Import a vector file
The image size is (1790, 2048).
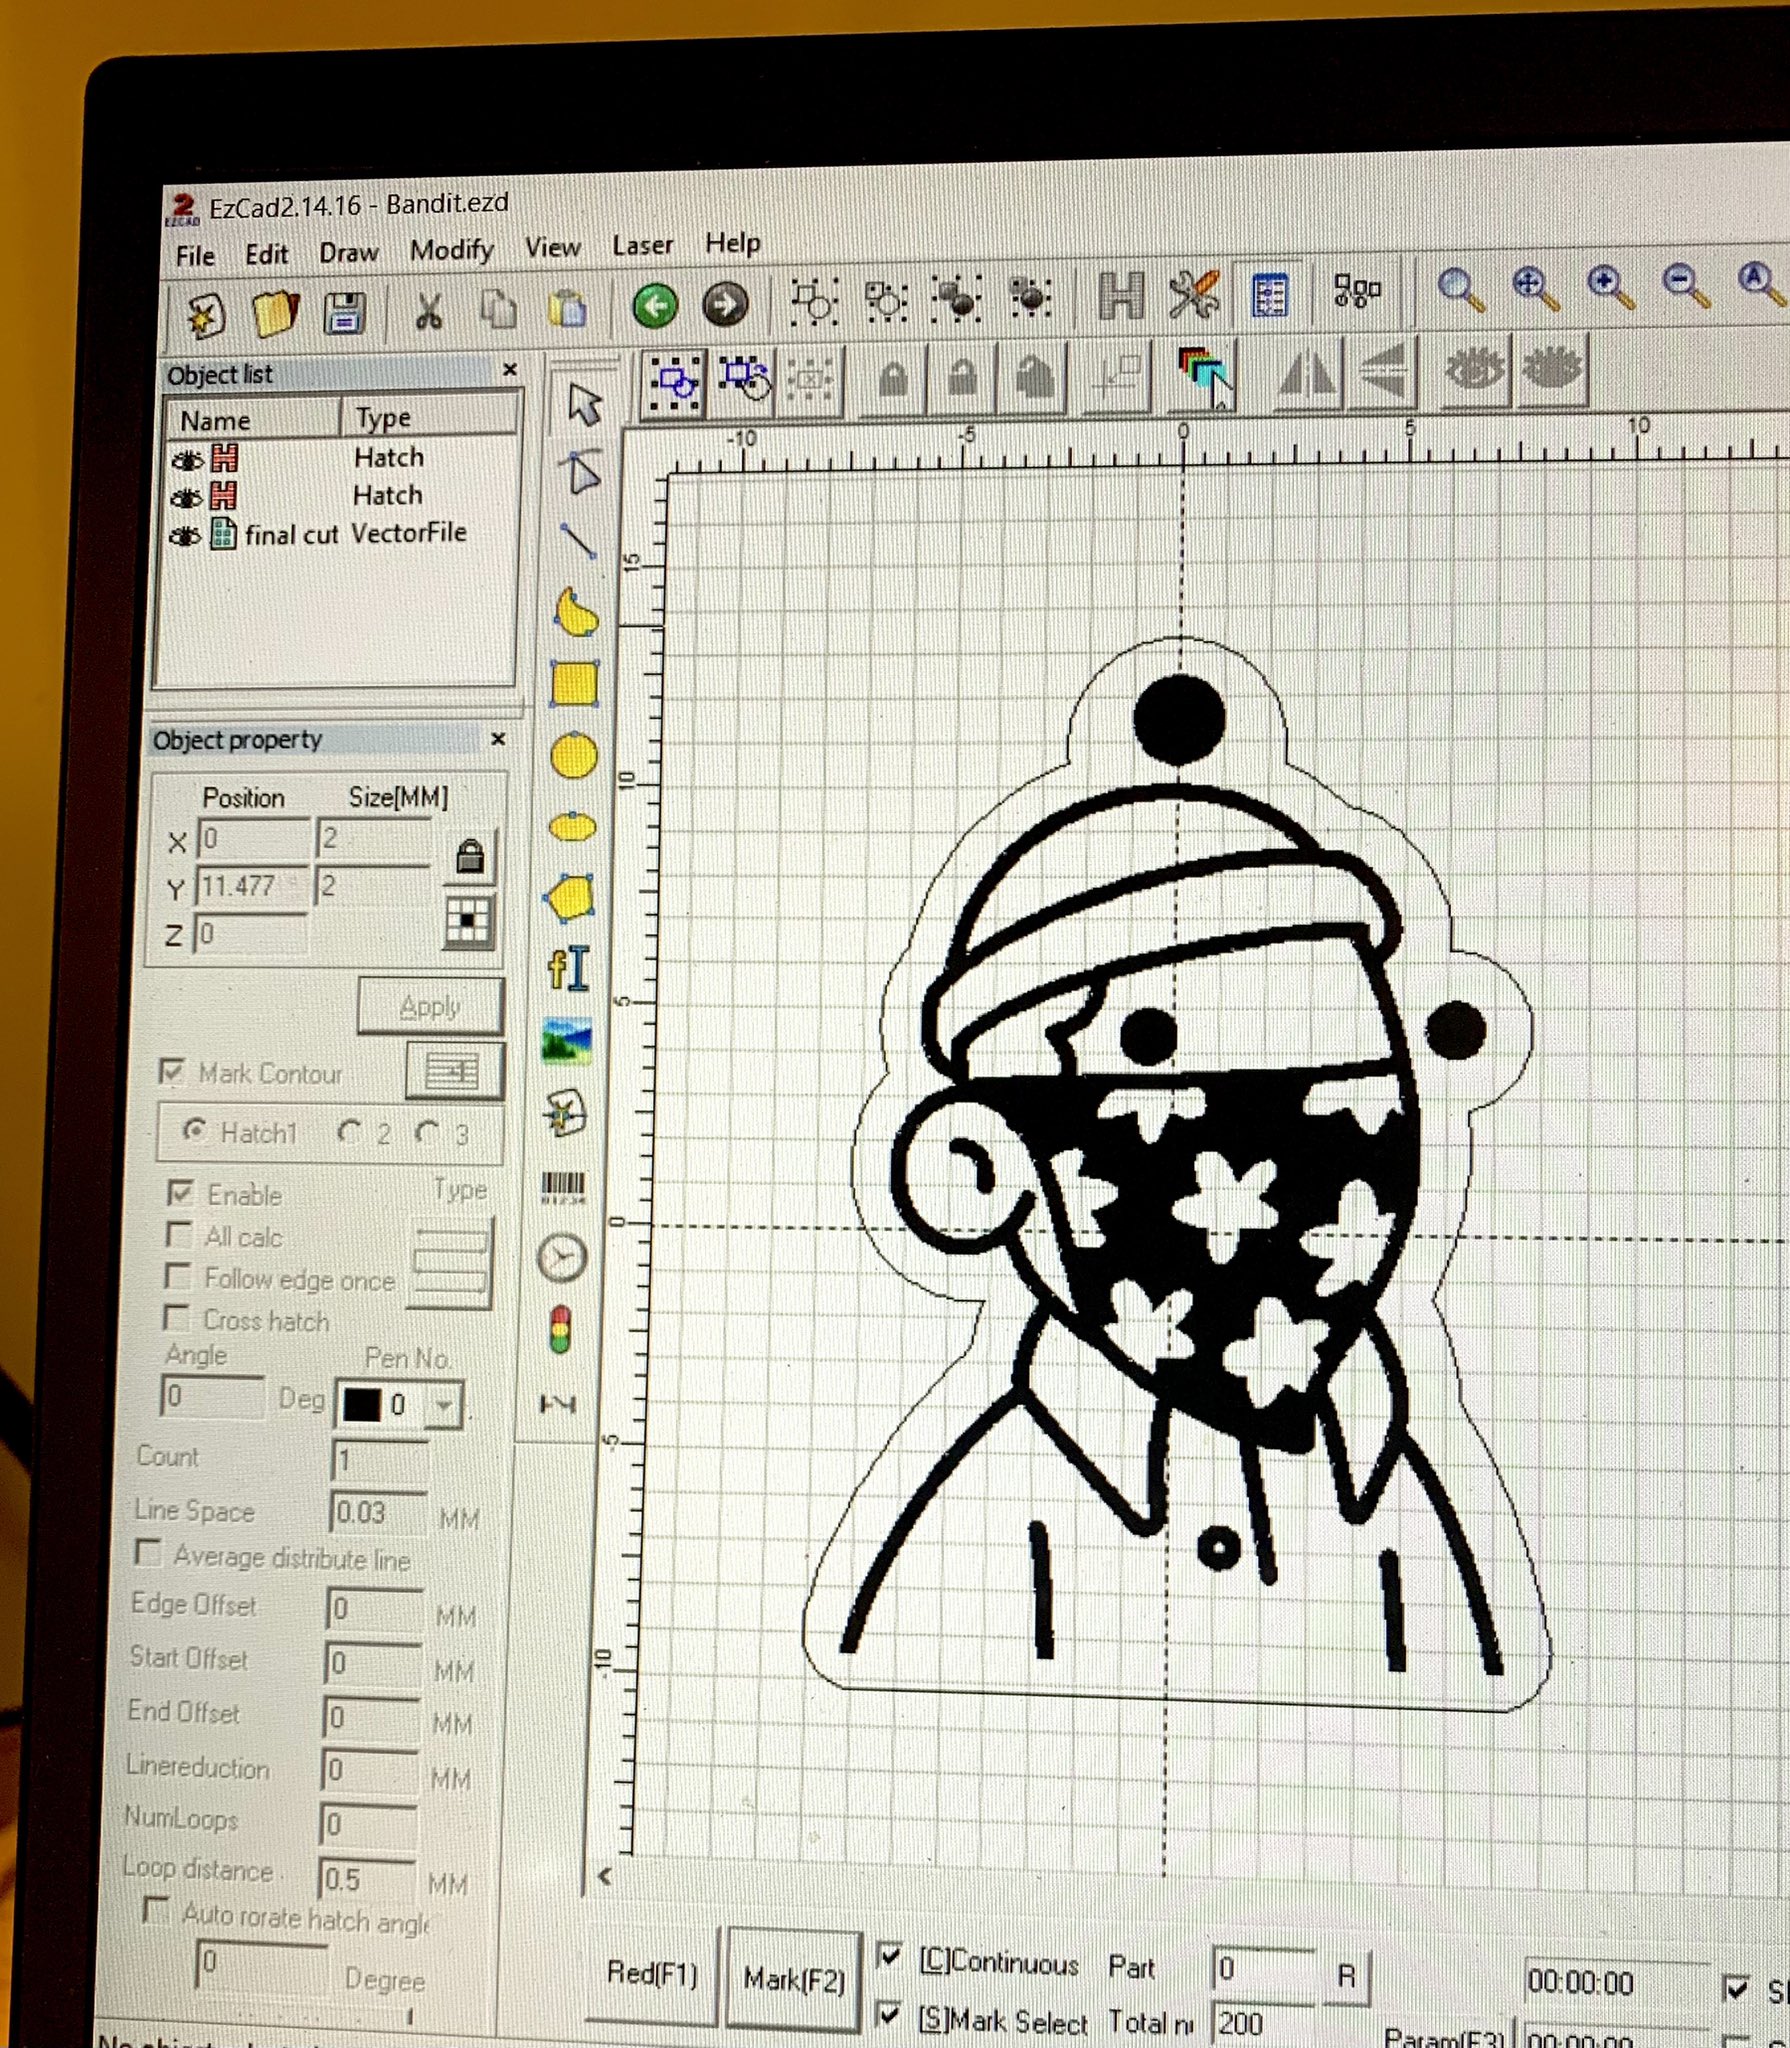point(566,1113)
